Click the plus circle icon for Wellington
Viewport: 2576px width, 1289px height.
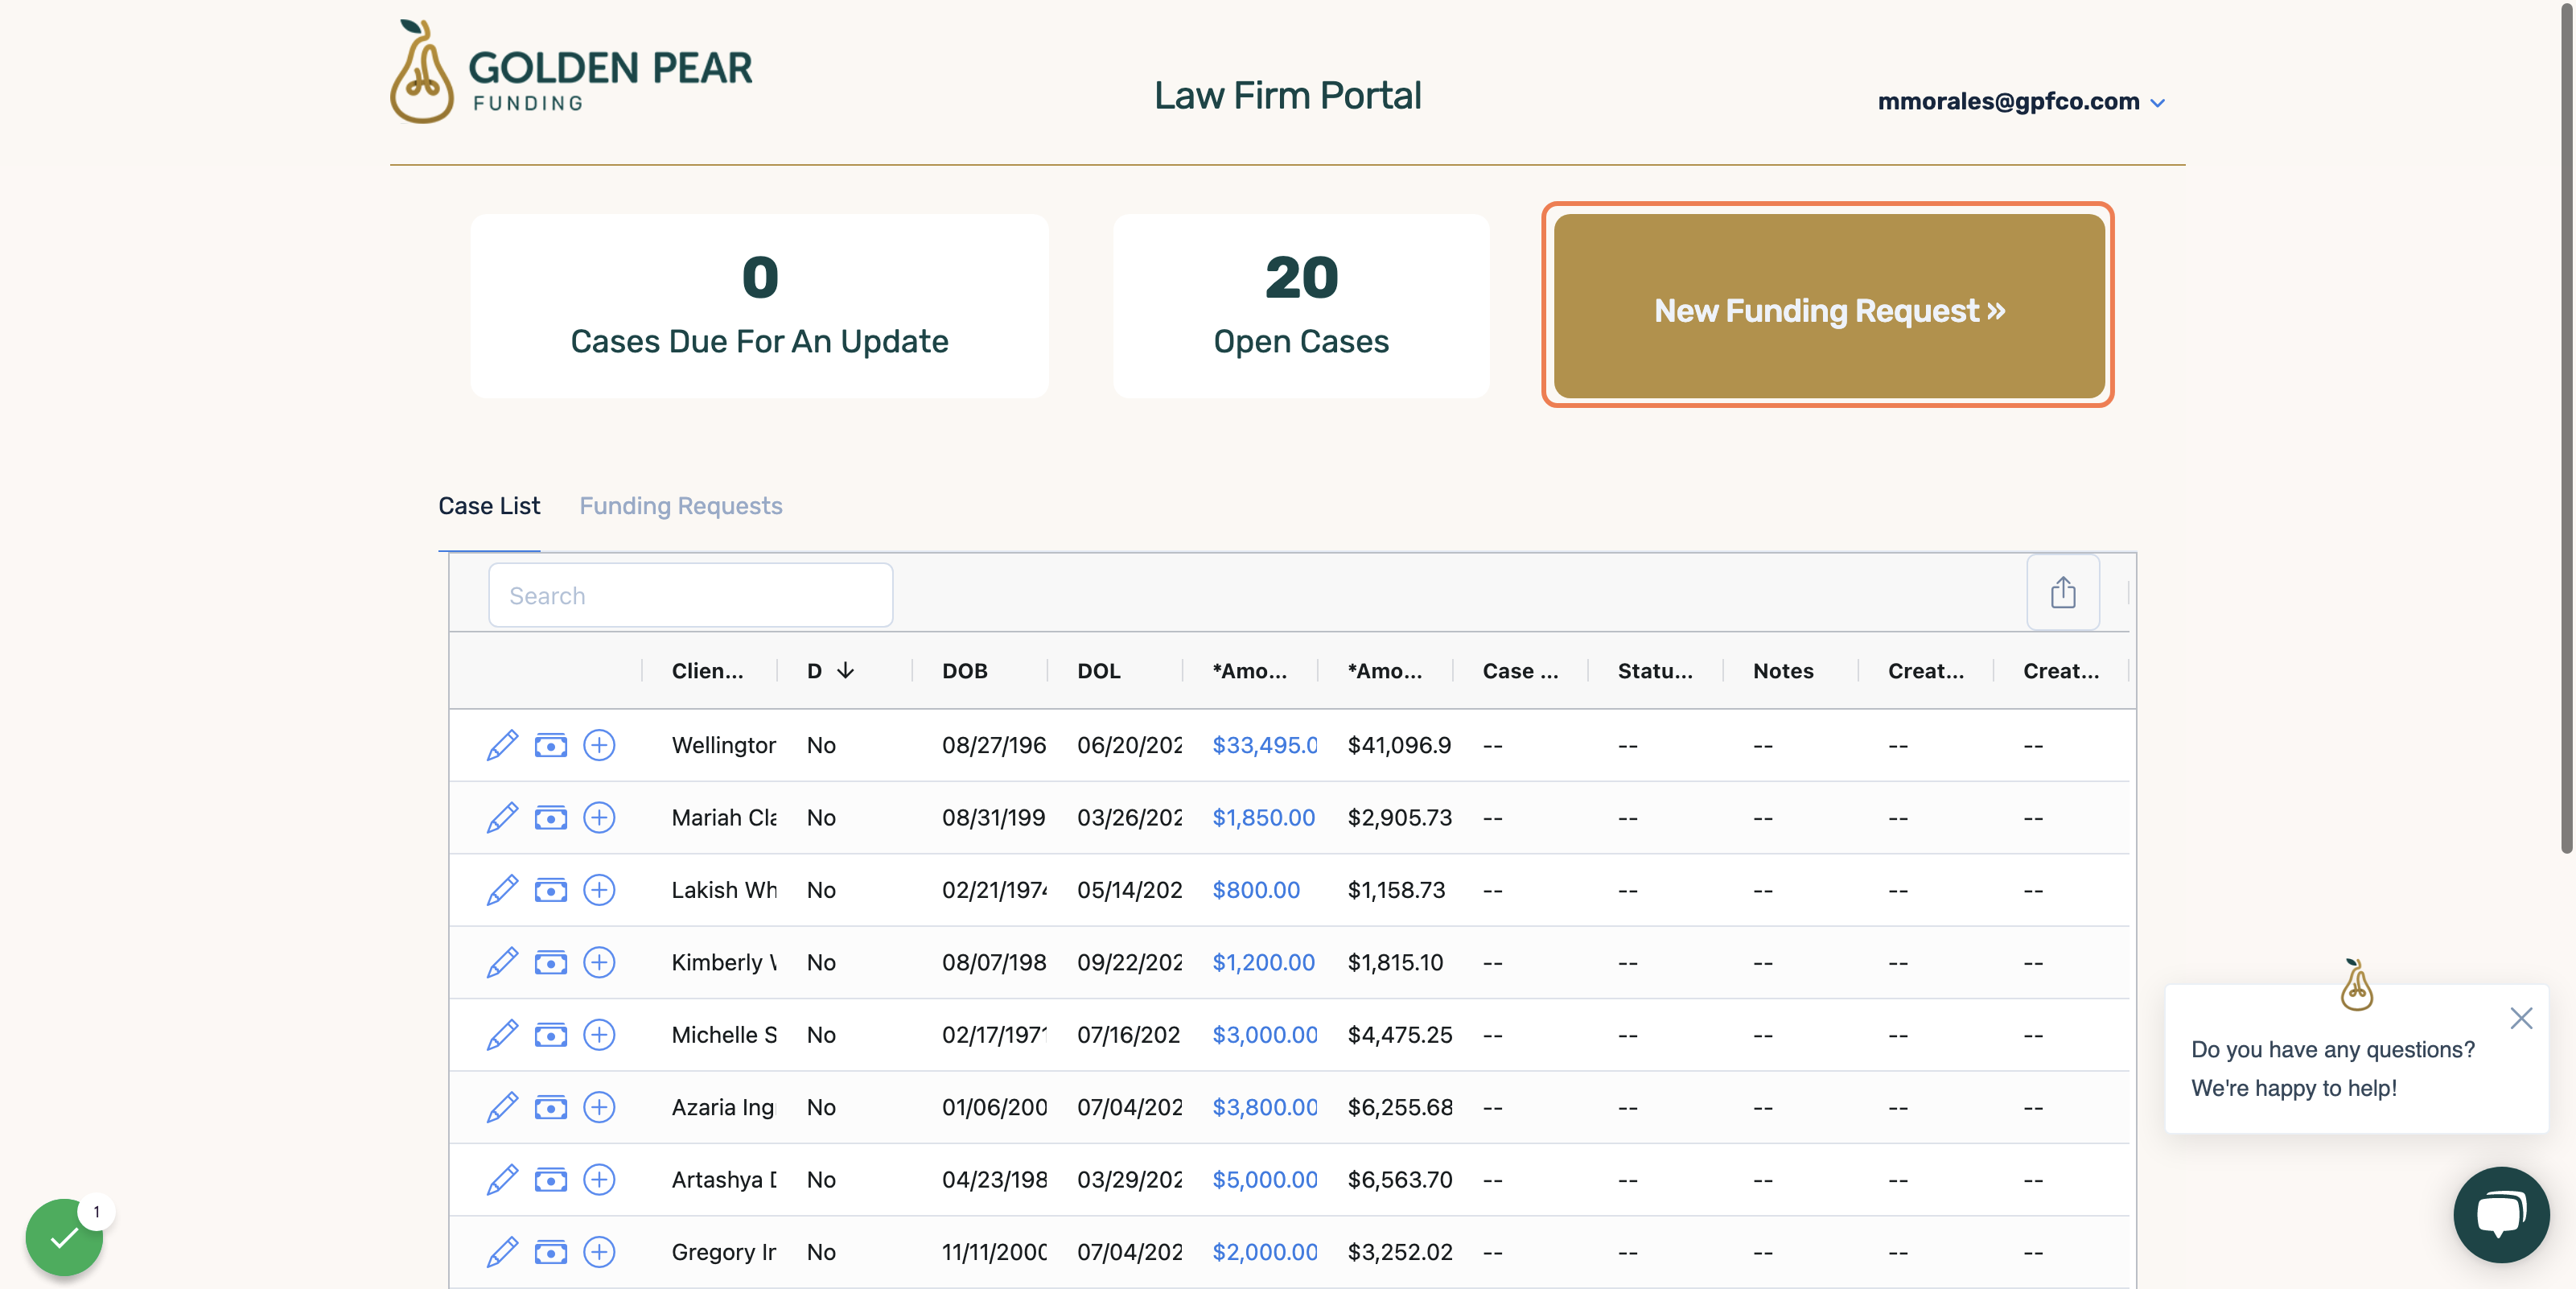pos(599,745)
